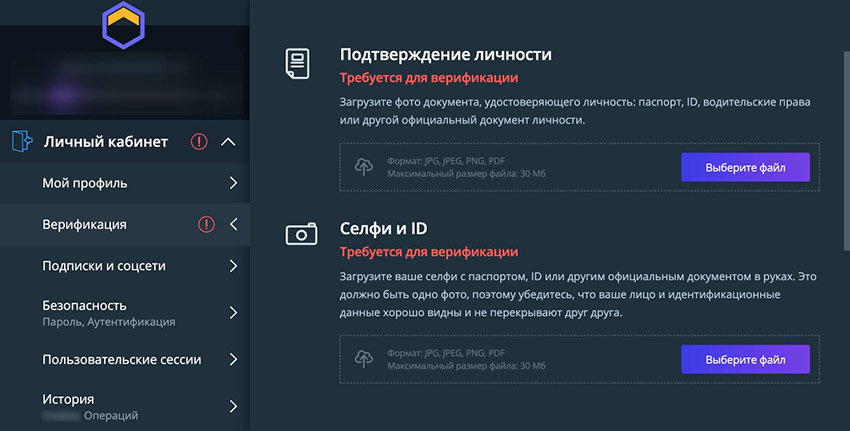Click the cloud upload icon in selfie upload box
Viewport: 850px width, 431px height.
point(364,359)
